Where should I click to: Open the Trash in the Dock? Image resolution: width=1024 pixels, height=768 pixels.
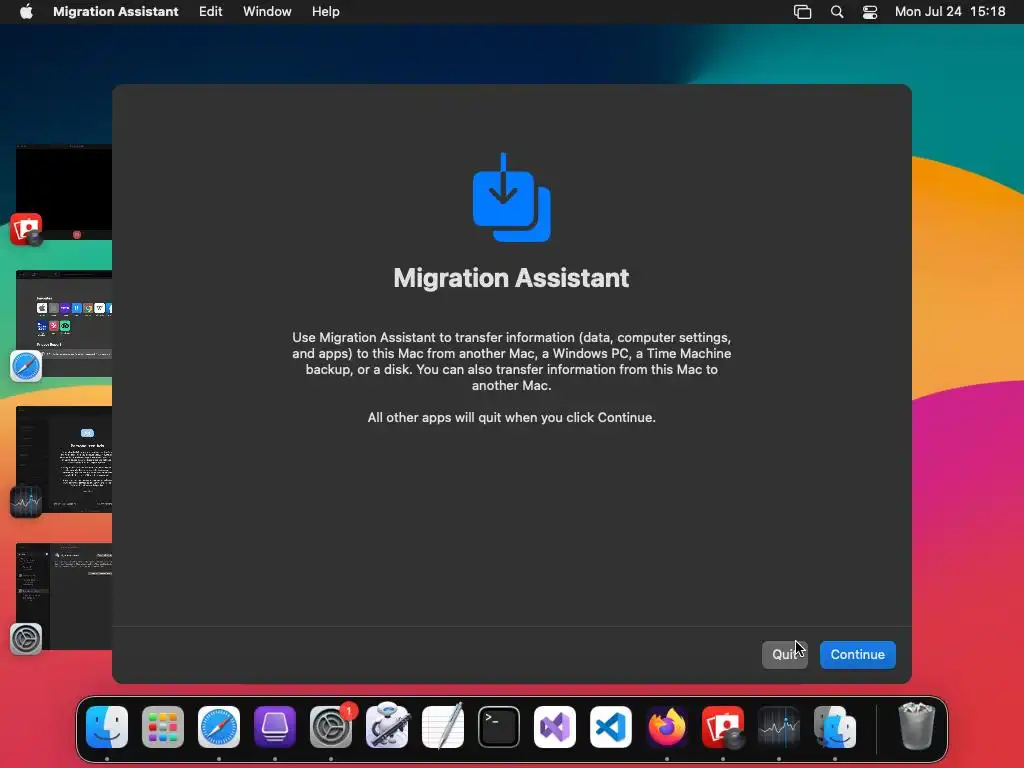pos(916,726)
